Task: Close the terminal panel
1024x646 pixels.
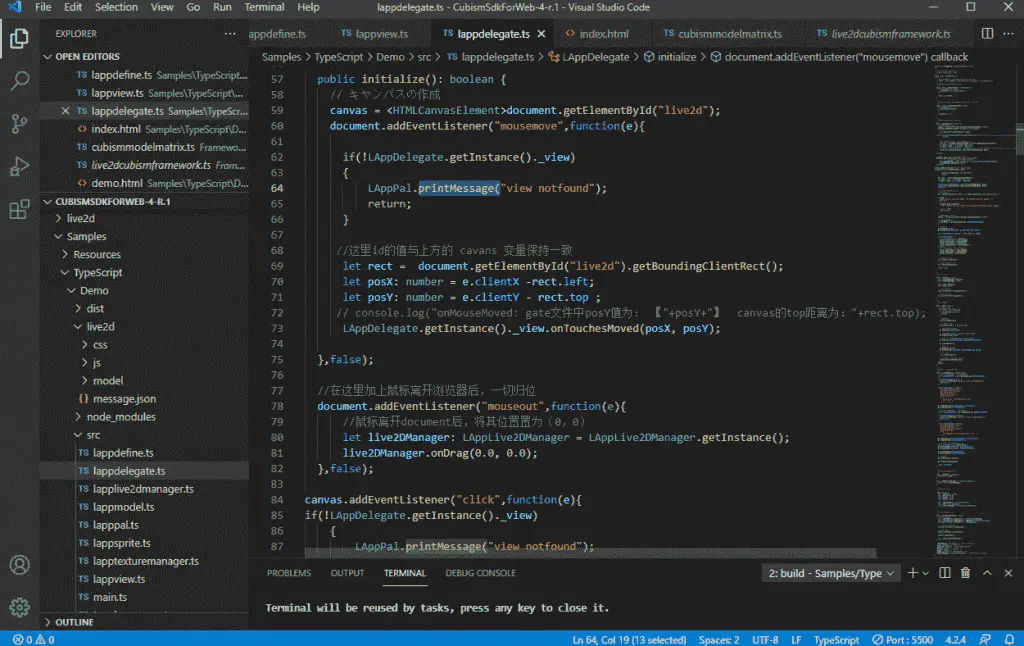Action: pos(1008,573)
